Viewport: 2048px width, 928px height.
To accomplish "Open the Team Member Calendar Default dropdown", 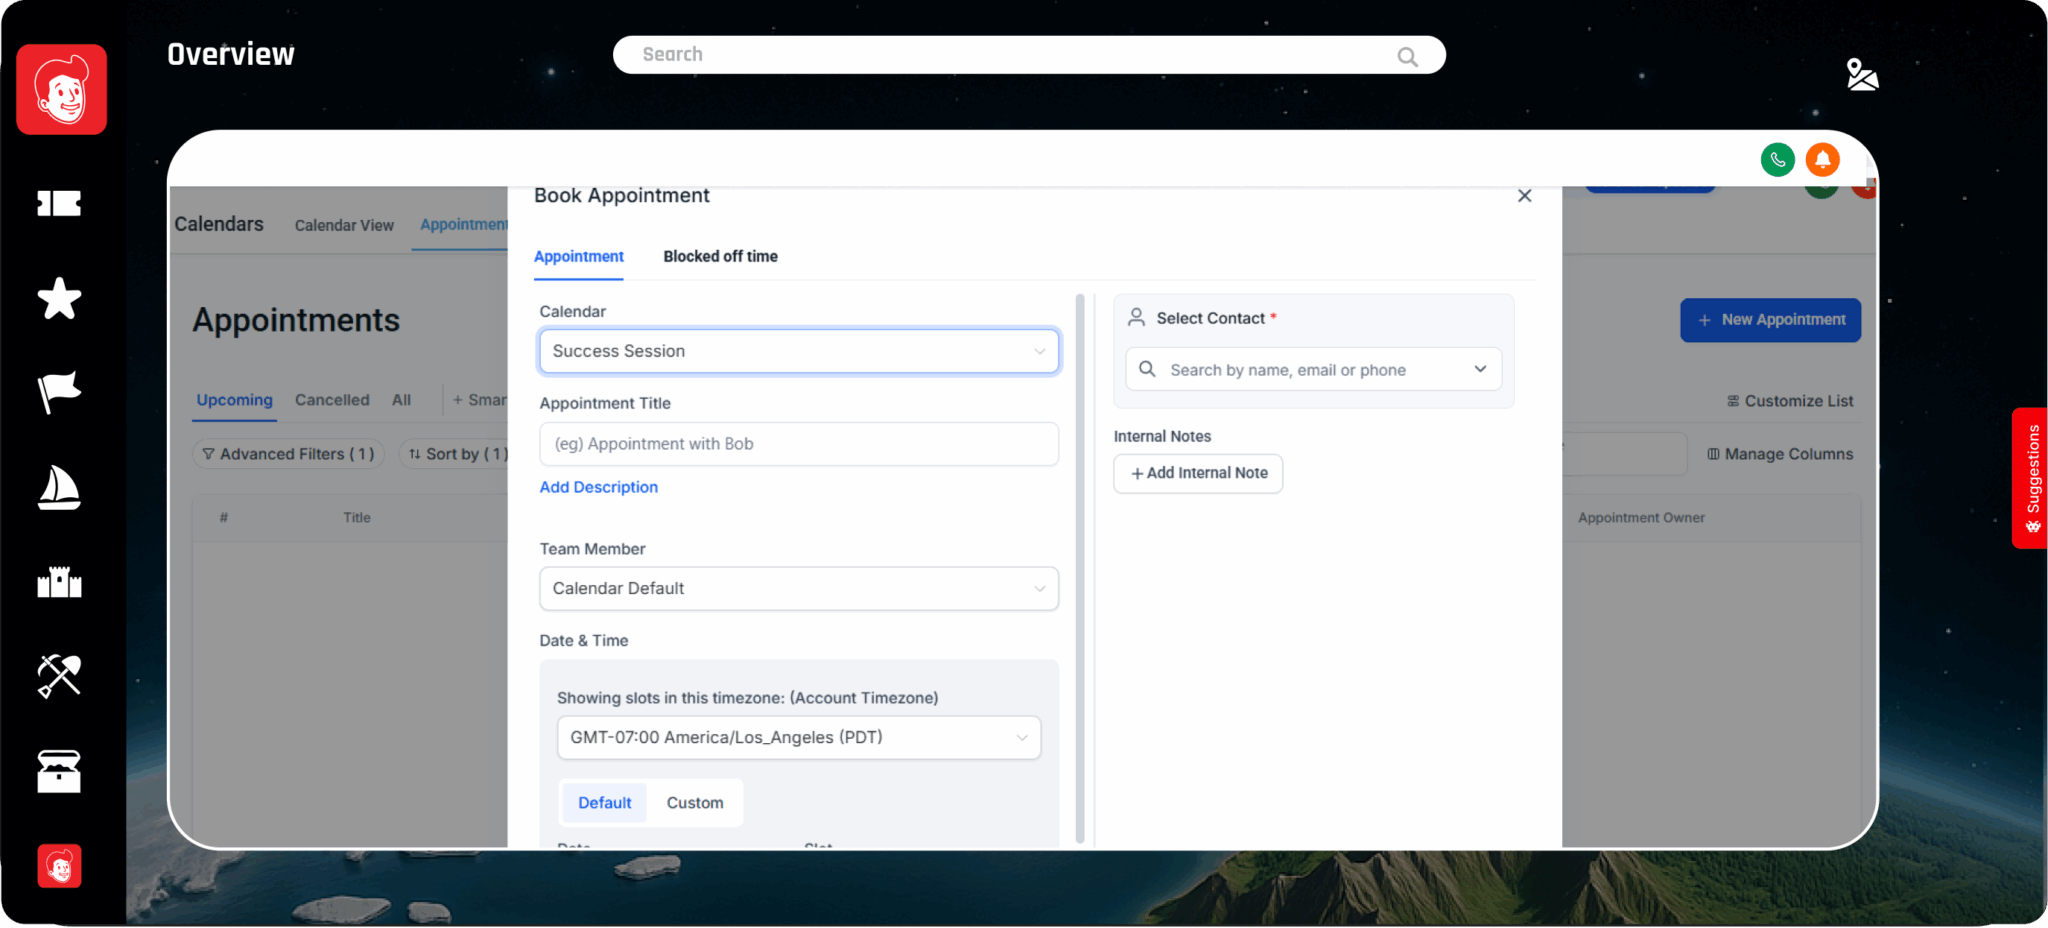I will point(798,589).
